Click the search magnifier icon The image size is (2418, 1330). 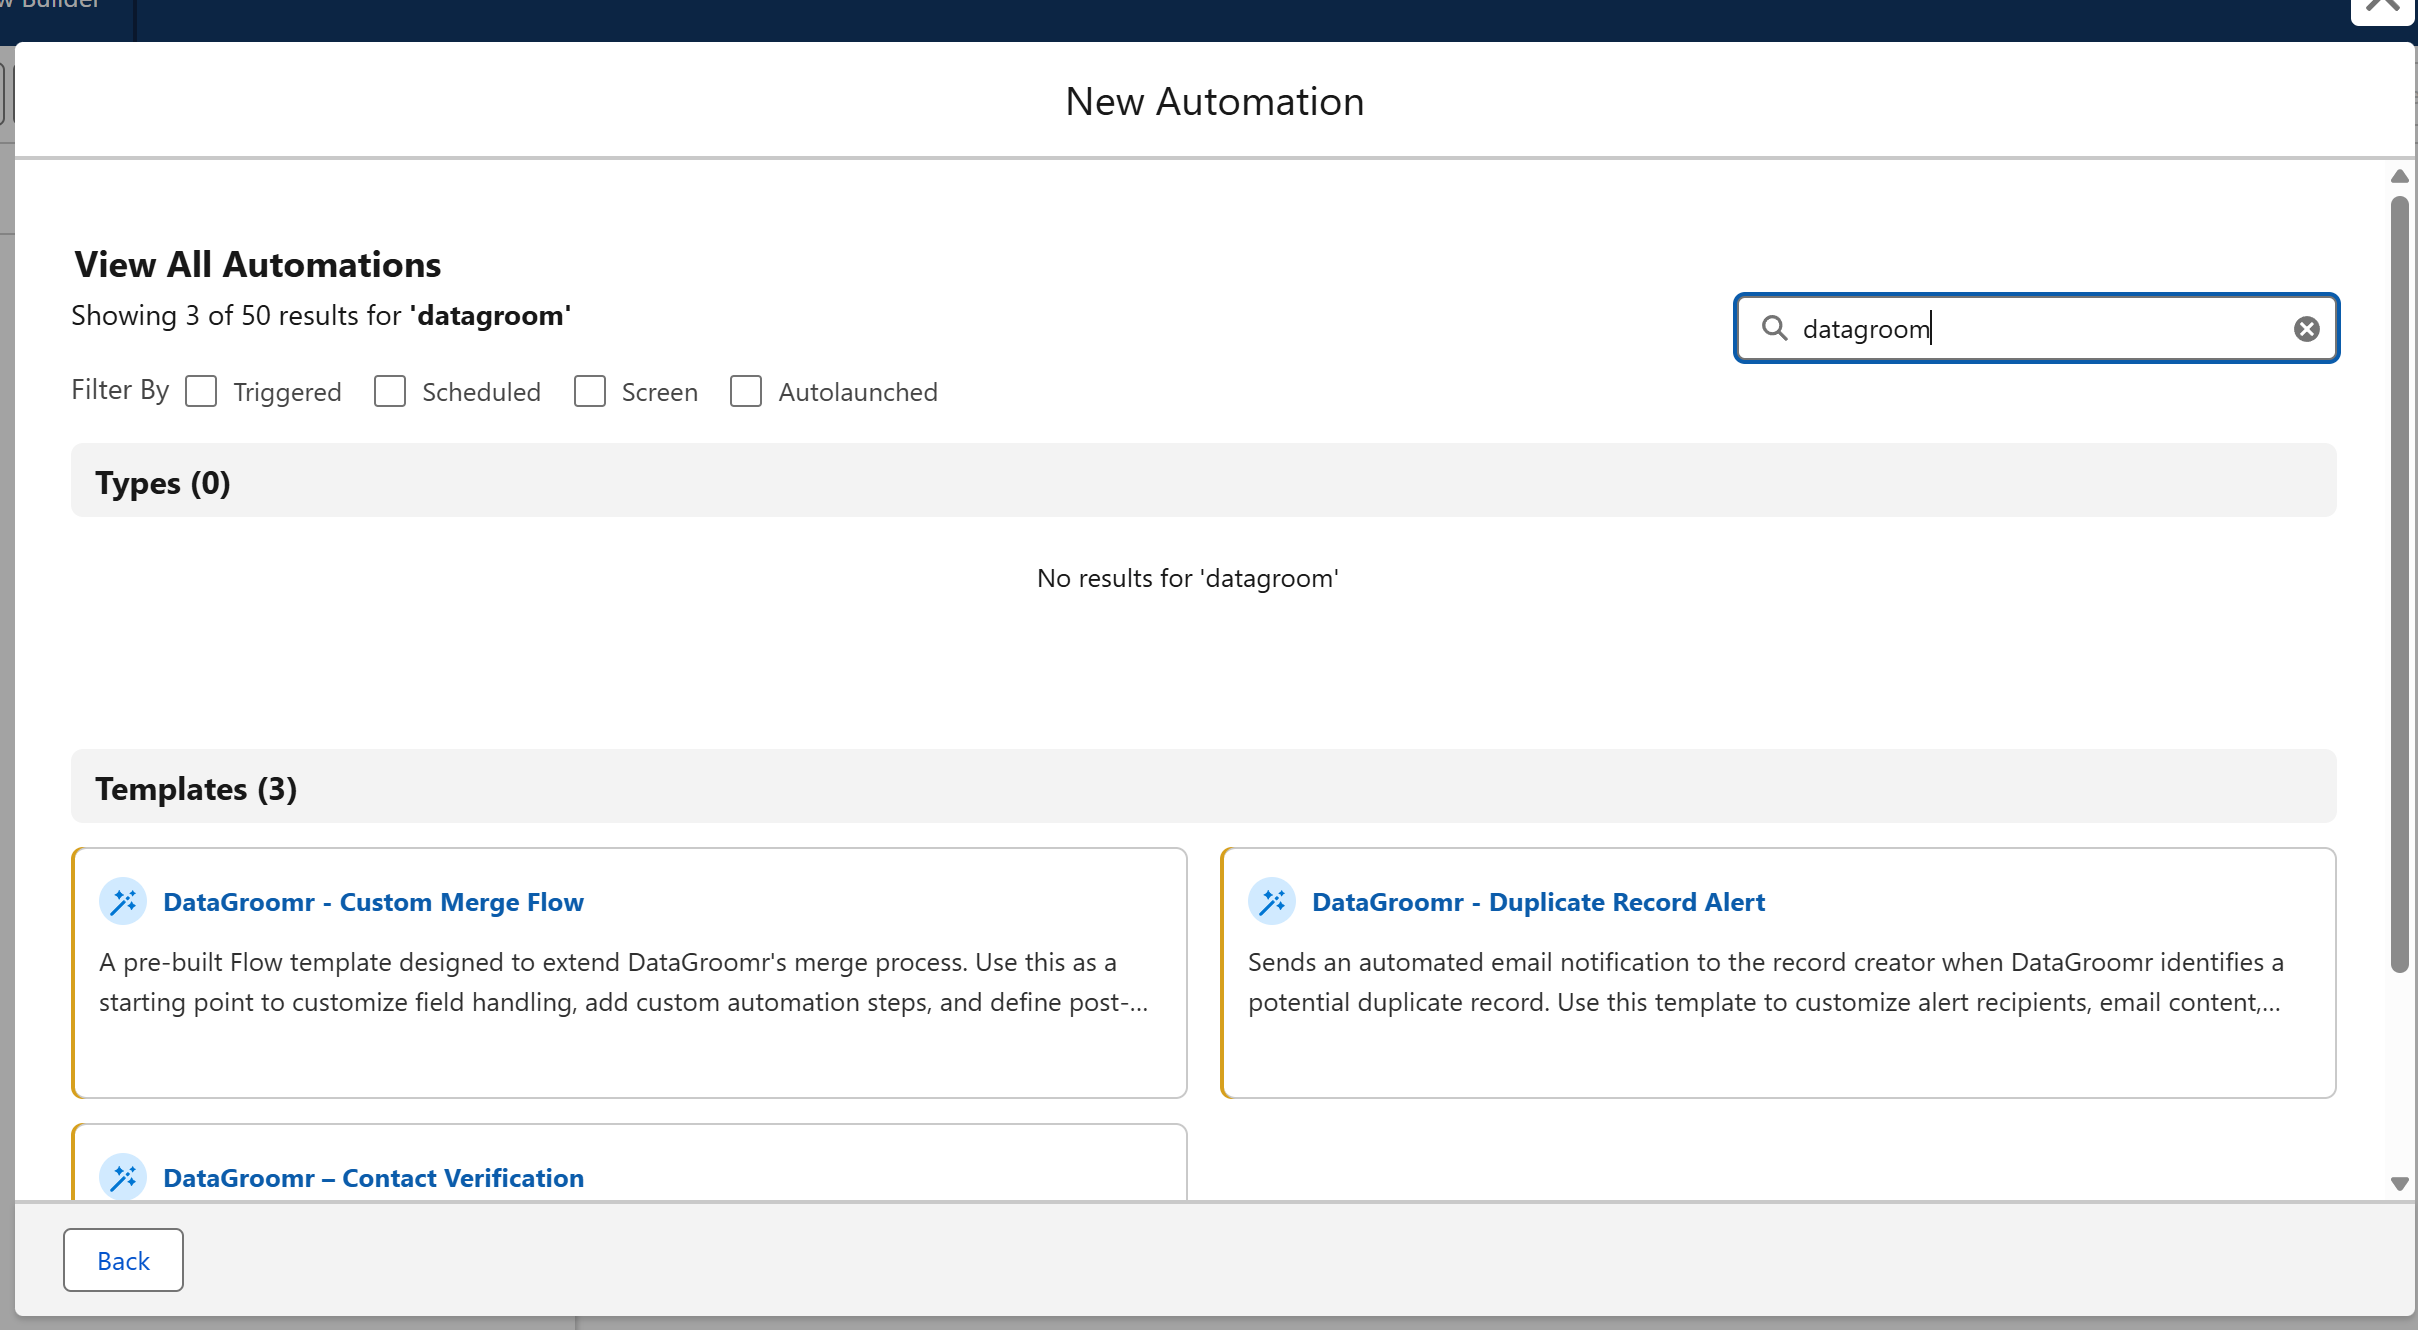tap(1774, 328)
